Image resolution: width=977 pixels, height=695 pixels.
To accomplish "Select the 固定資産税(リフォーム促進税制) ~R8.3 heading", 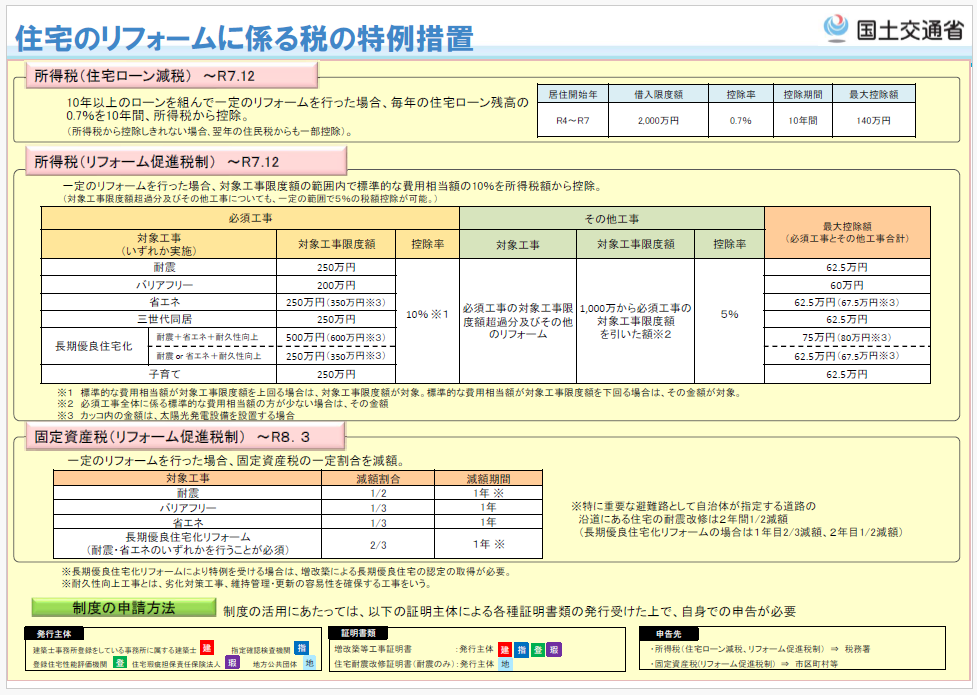I will point(185,436).
